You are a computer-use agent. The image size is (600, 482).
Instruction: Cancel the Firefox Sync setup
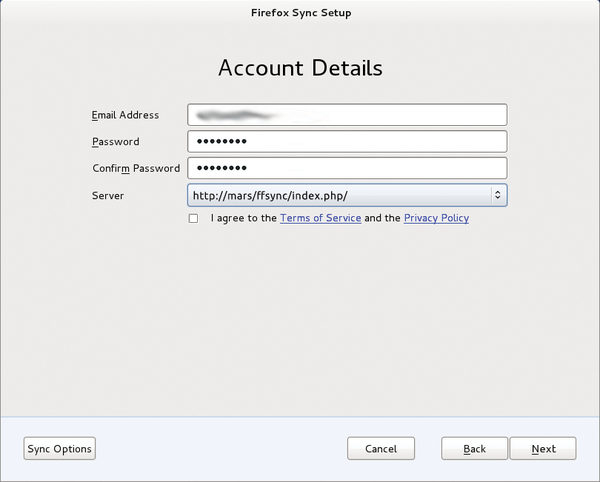pyautogui.click(x=381, y=448)
